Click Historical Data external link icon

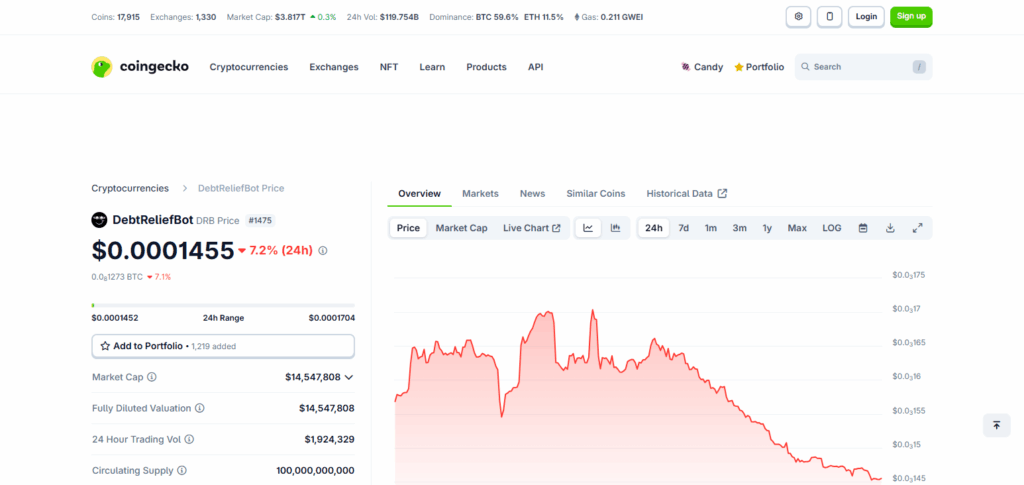(x=722, y=193)
